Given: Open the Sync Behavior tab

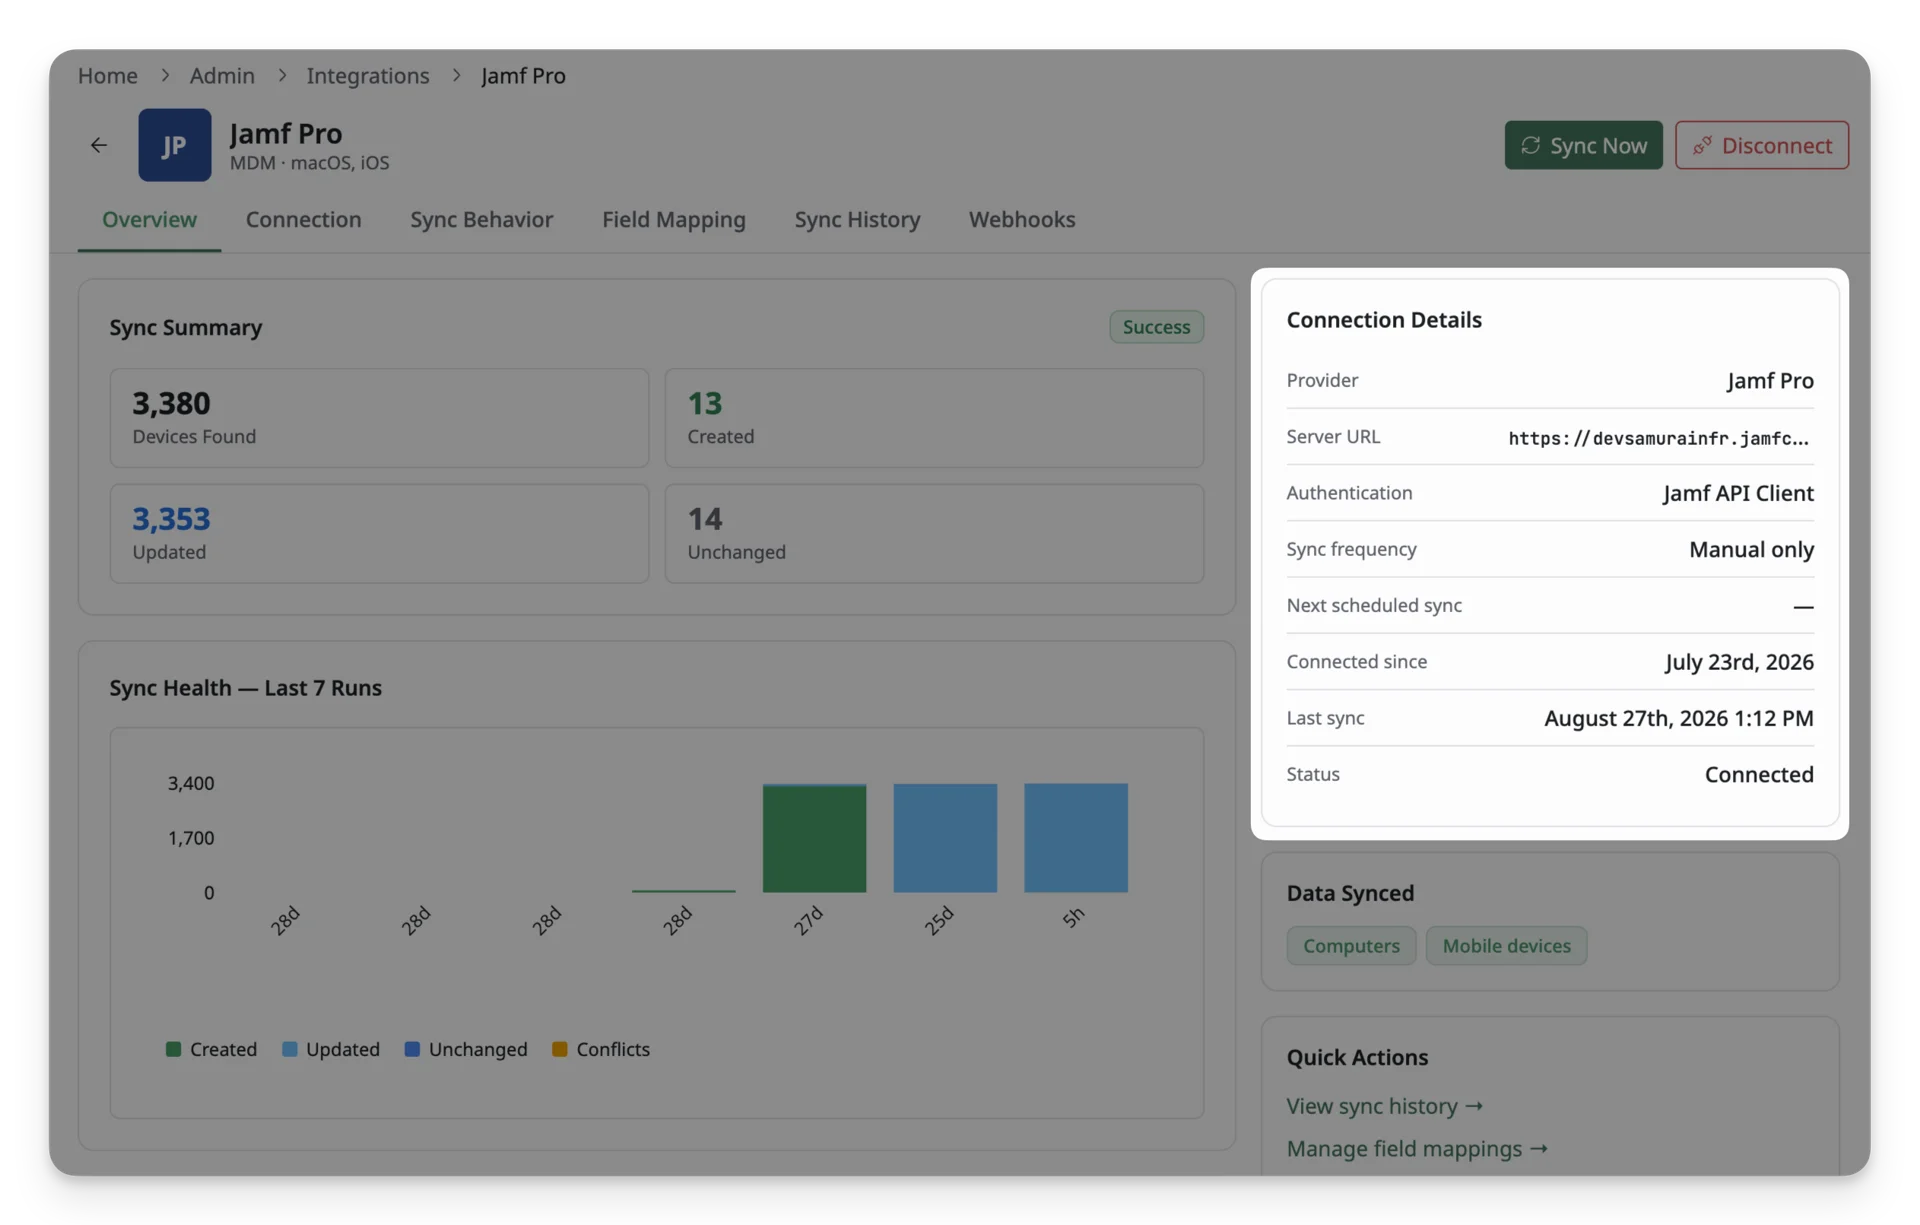Looking at the screenshot, I should (x=481, y=219).
